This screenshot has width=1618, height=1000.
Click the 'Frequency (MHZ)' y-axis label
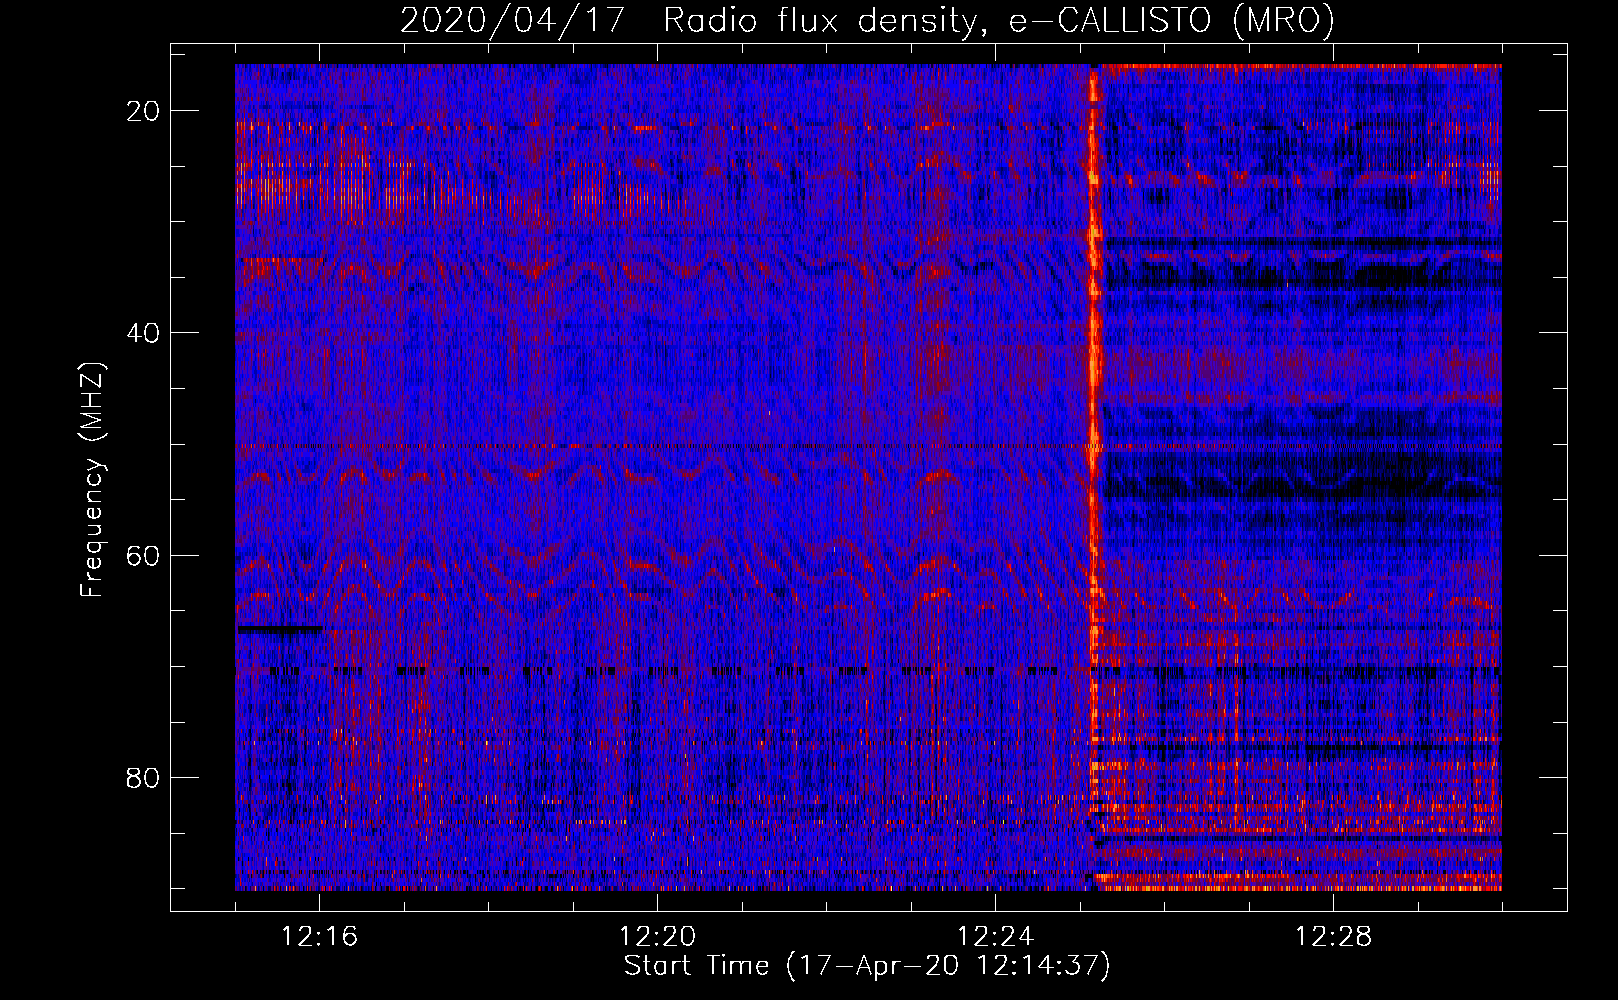pyautogui.click(x=92, y=480)
